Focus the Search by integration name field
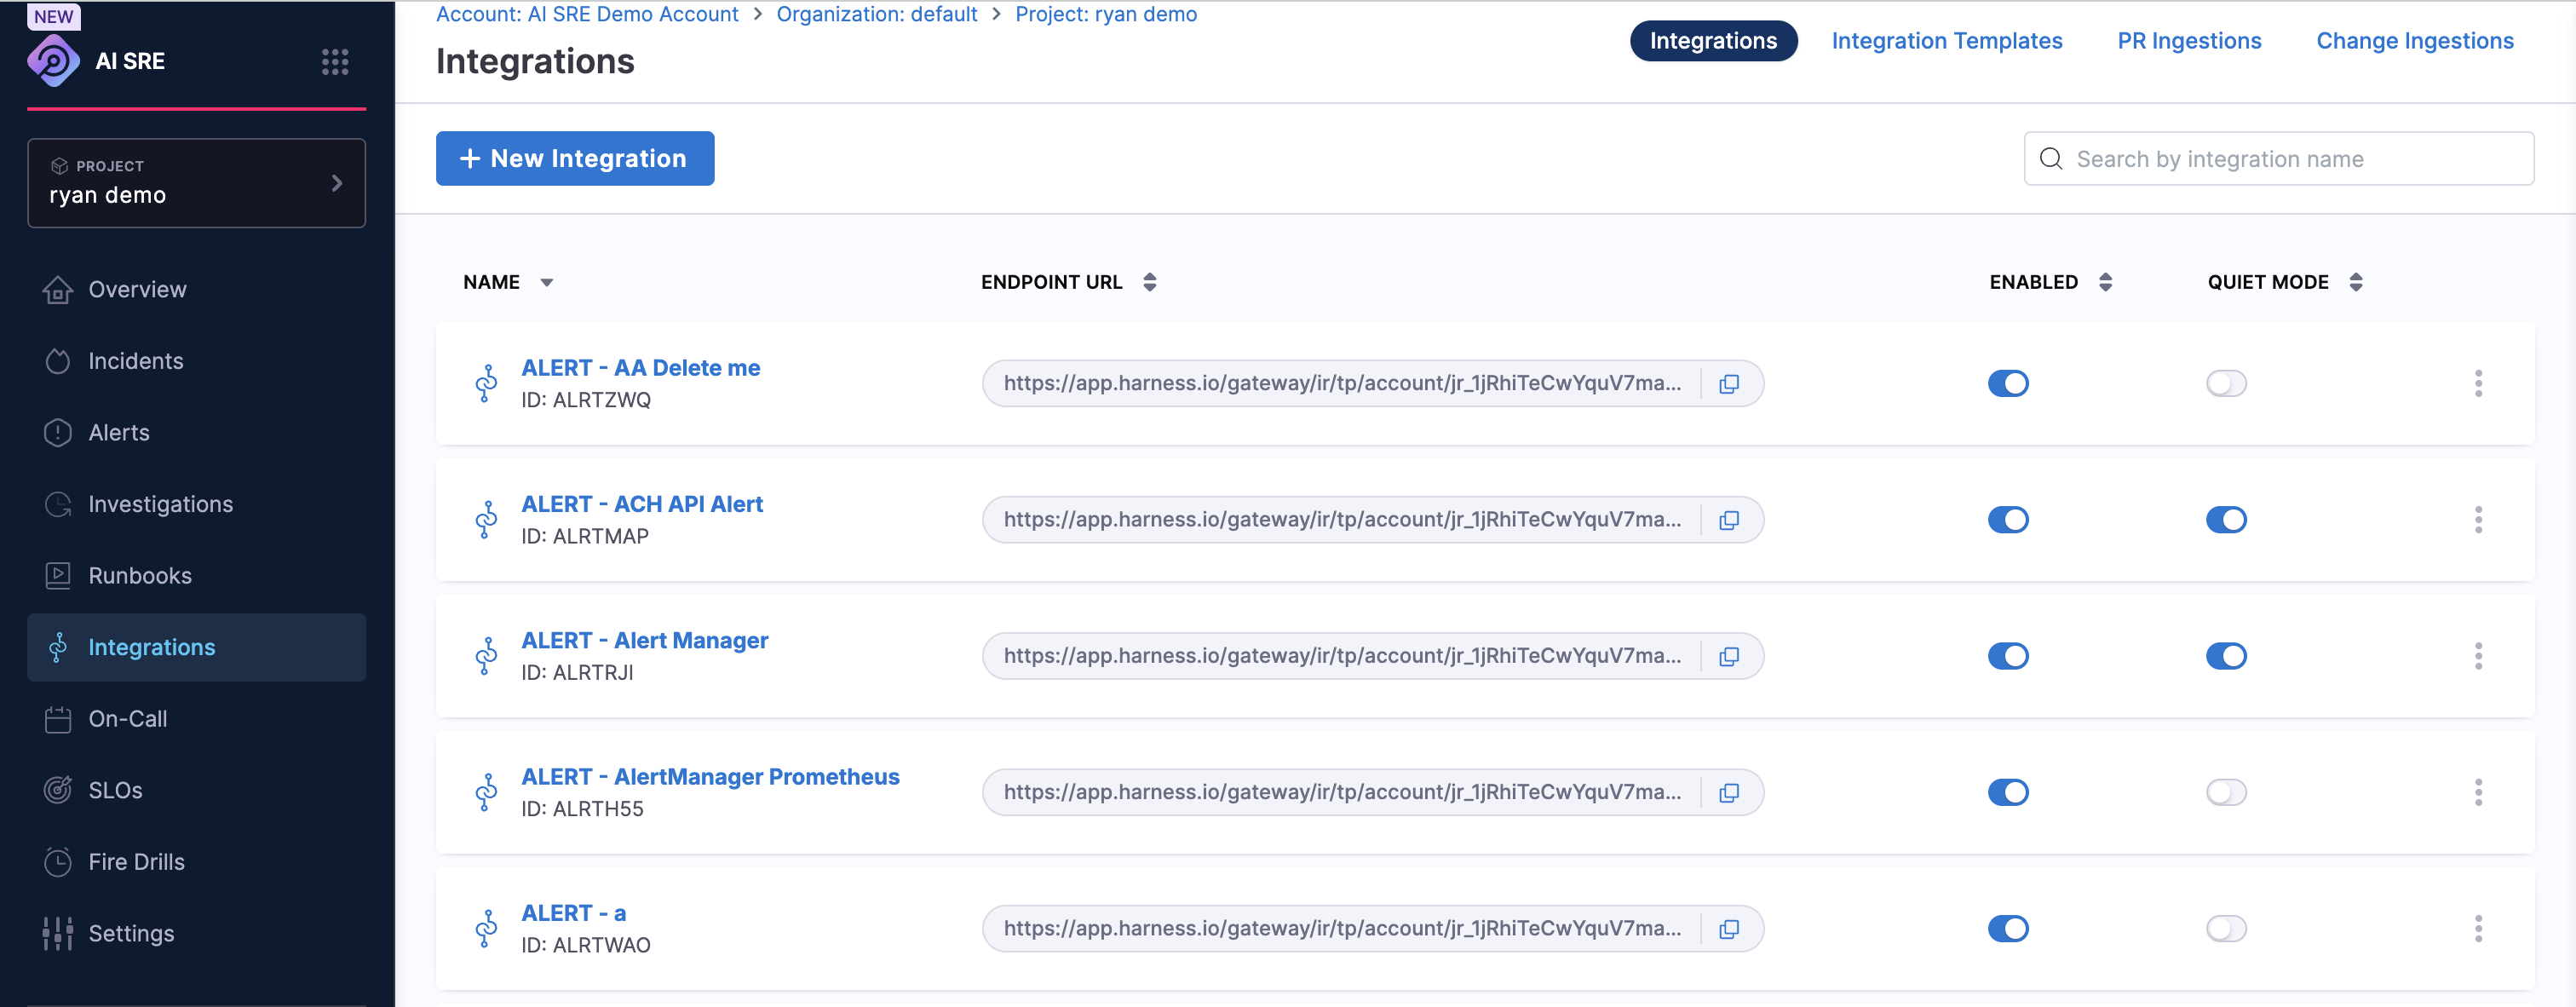 [2279, 159]
